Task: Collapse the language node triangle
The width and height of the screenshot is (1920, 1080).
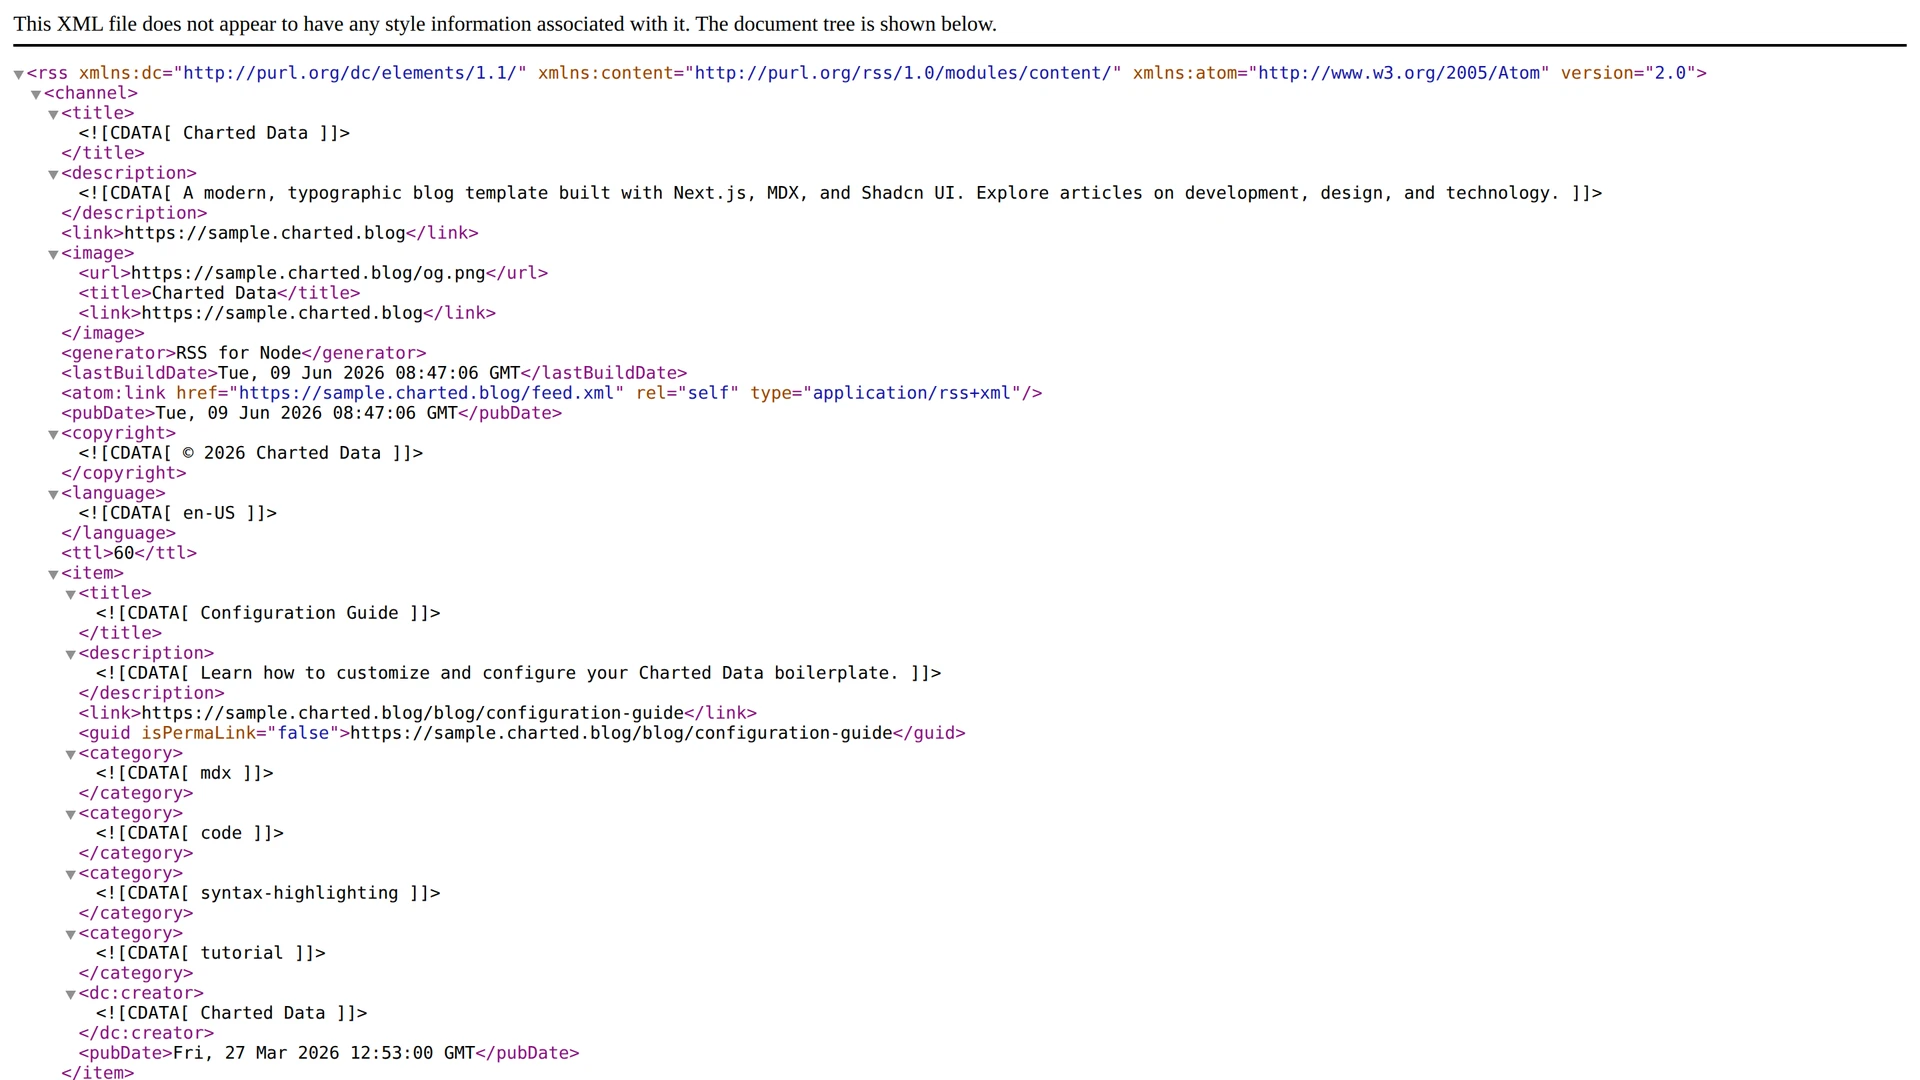Action: (53, 494)
